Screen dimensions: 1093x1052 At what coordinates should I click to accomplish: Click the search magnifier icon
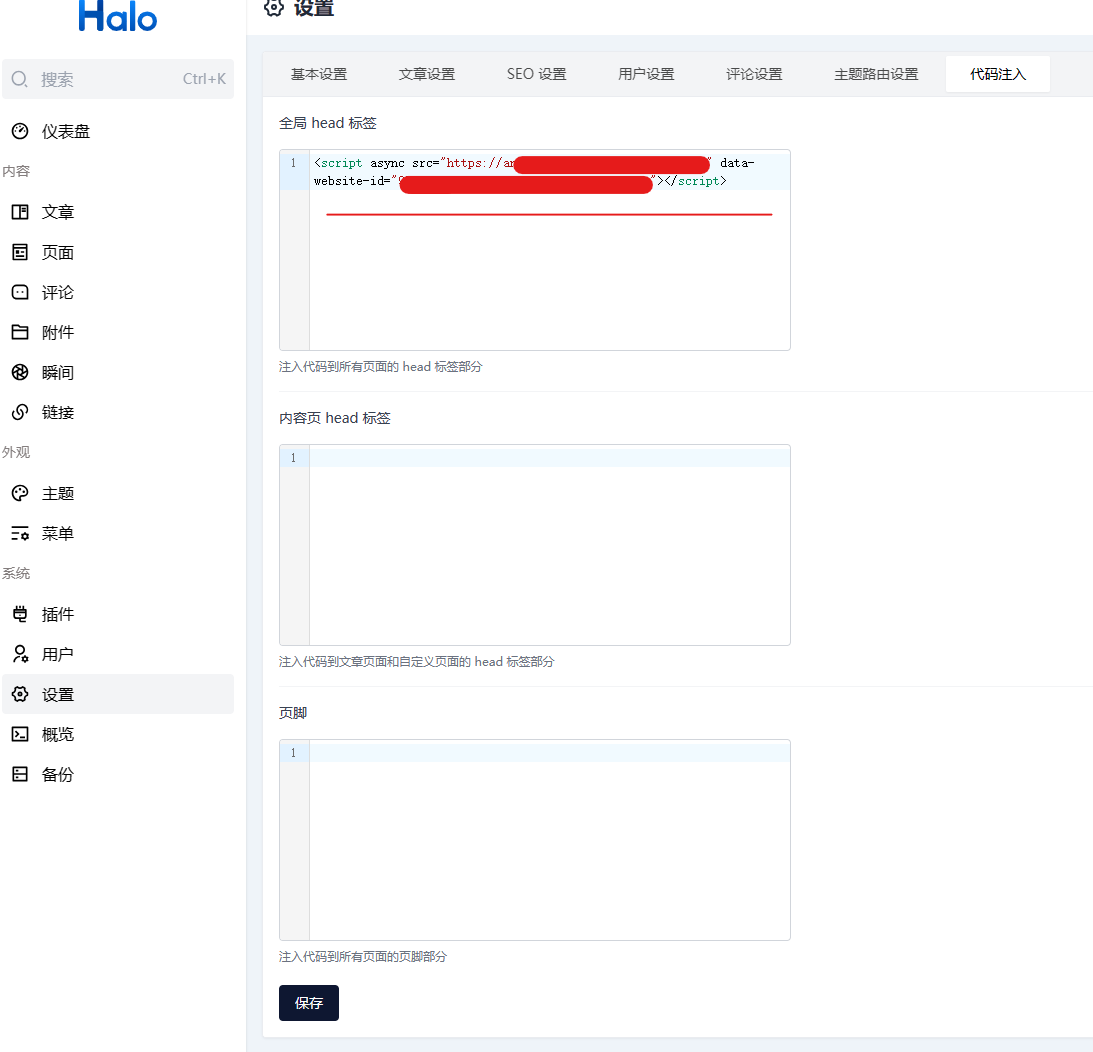point(20,79)
